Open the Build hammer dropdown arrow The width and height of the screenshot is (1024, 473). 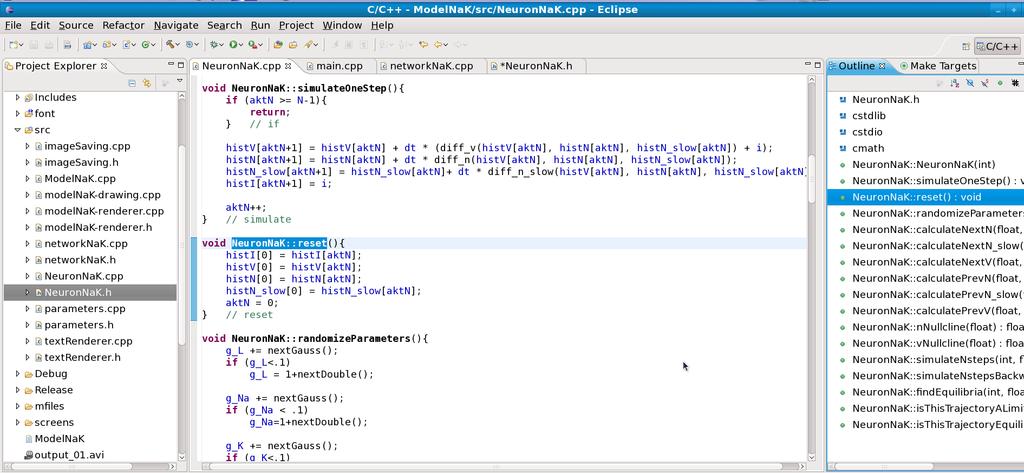coord(178,44)
